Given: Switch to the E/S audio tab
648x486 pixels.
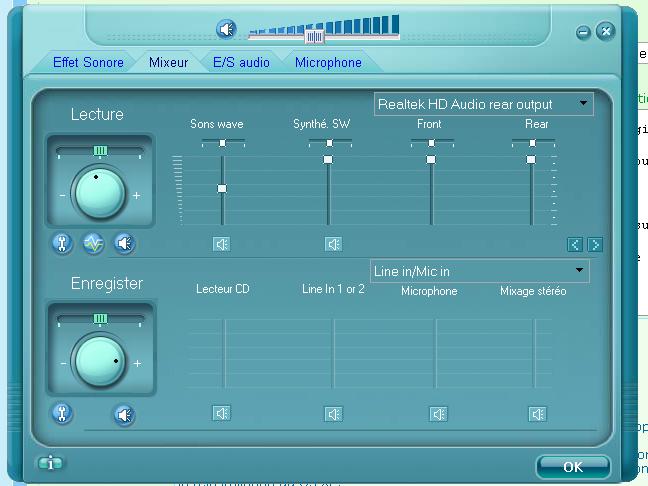Looking at the screenshot, I should 241,62.
